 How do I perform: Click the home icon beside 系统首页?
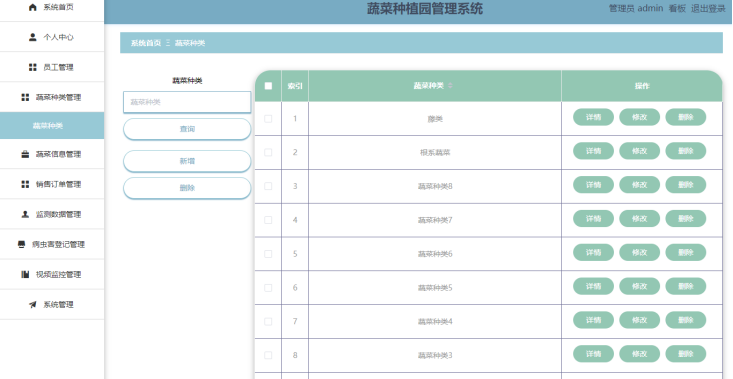point(32,7)
